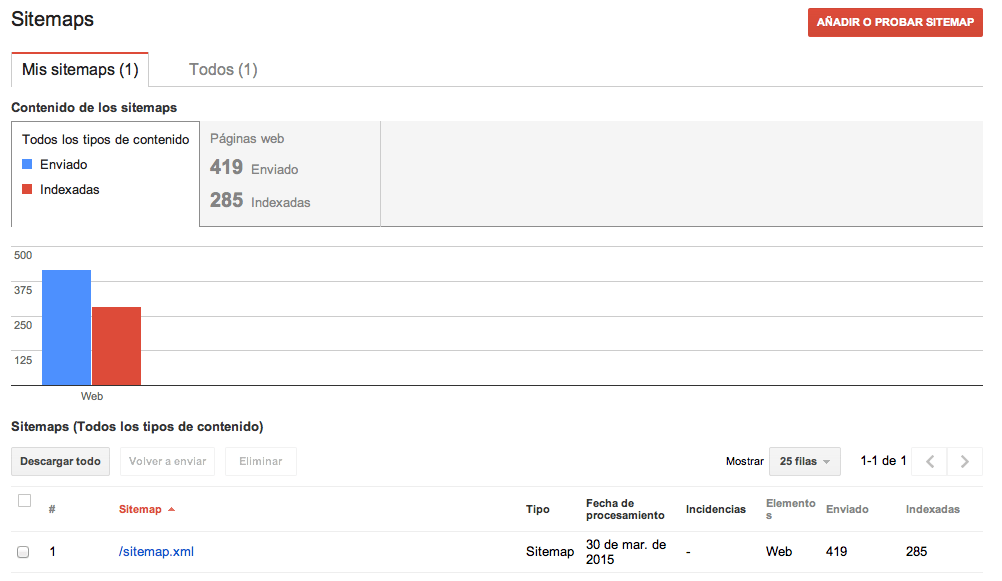Click the Volver a enviar button
Viewport: 1002px width, 581px height.
[167, 461]
